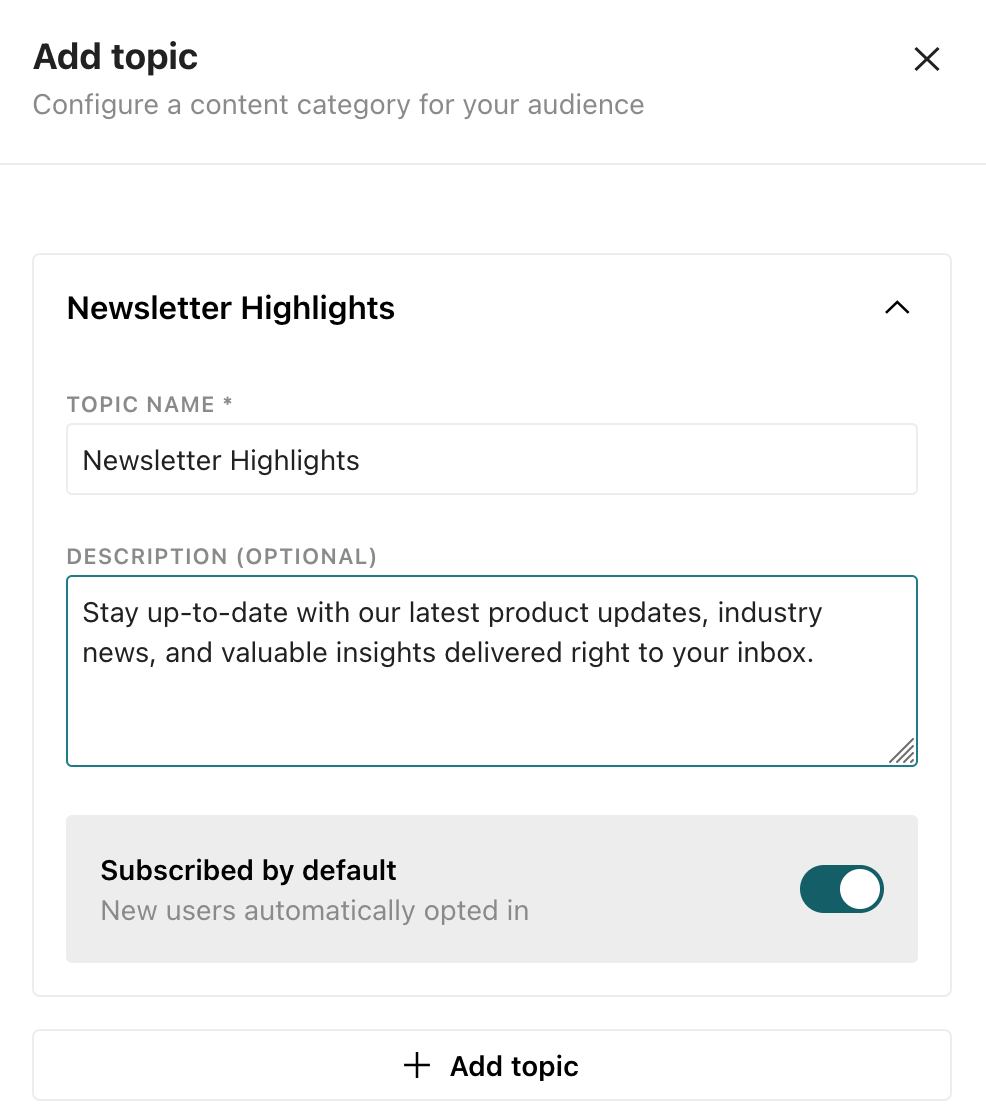
Task: Click the X icon at the top right
Action: (x=927, y=59)
